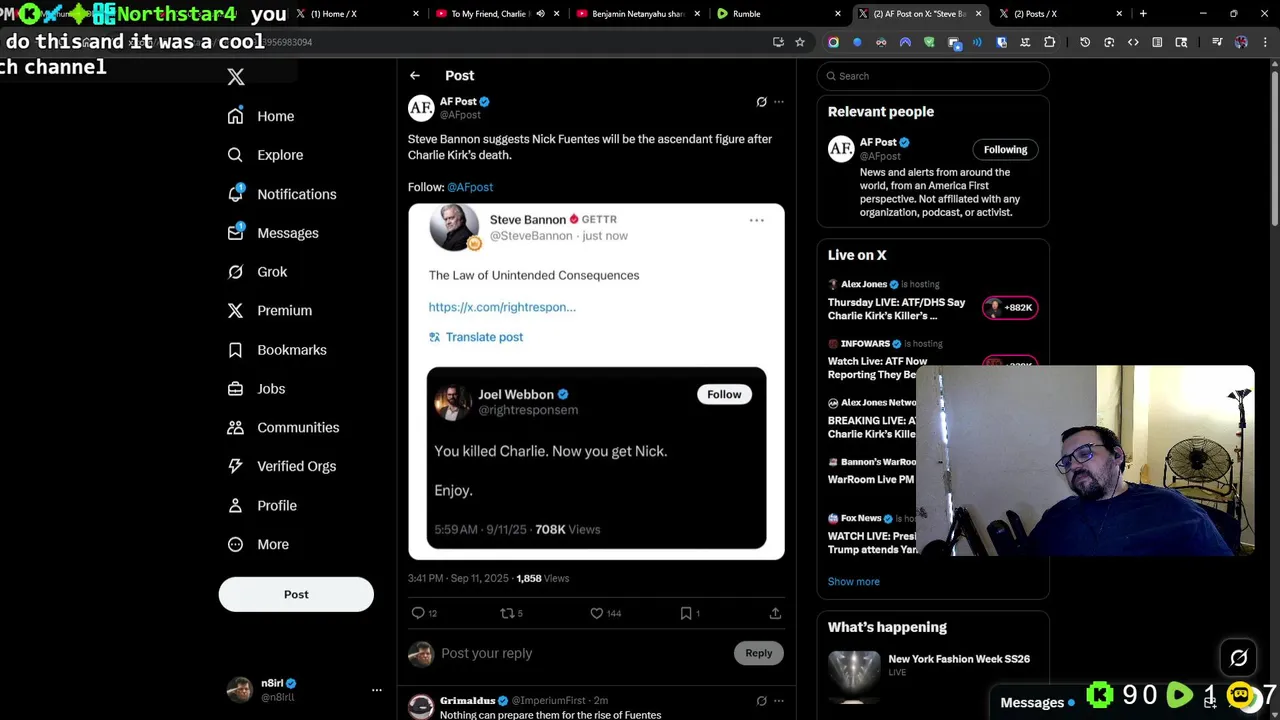Open the Verified Orgs sidebar item
The image size is (1280, 720).
(x=282, y=466)
